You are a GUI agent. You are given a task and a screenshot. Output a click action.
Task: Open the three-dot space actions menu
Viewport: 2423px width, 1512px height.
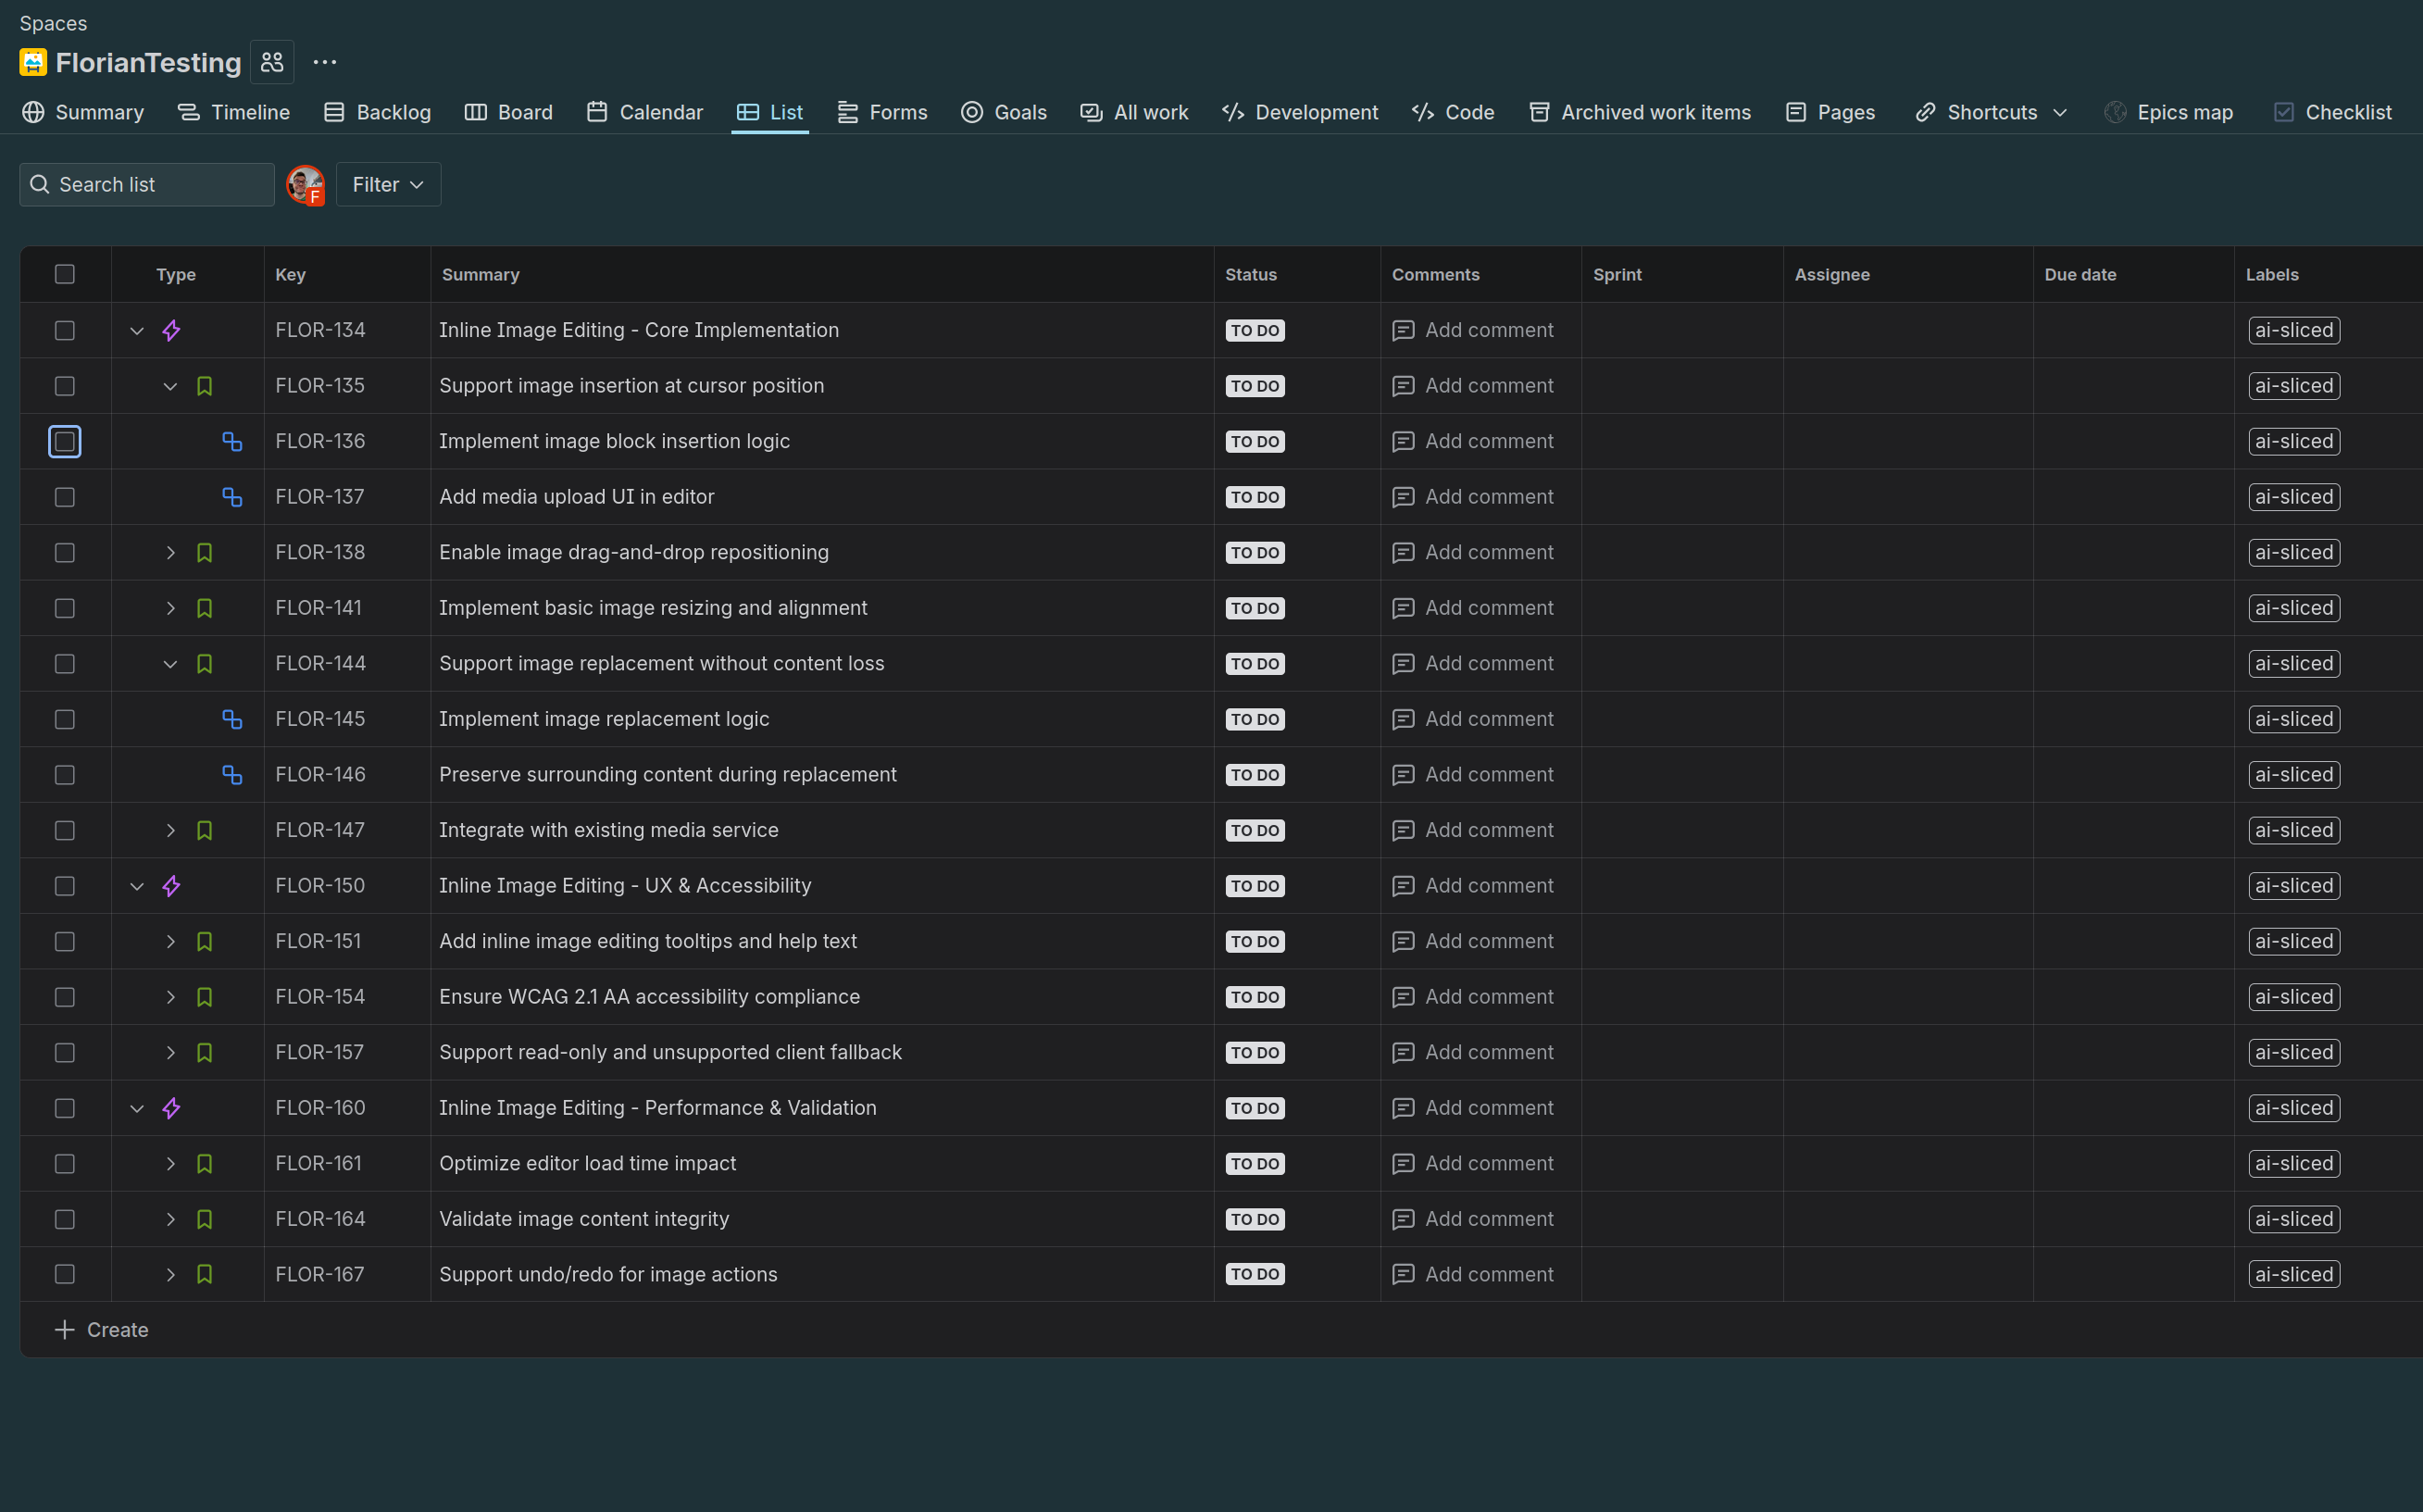(324, 62)
